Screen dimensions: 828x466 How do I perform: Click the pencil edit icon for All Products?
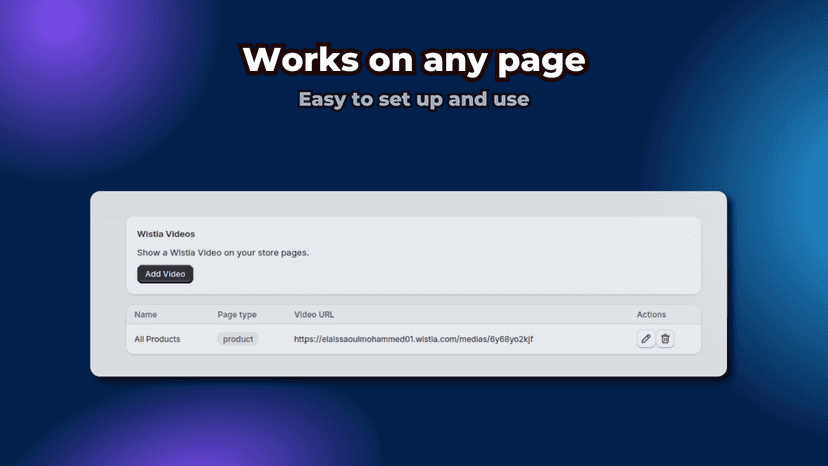pyautogui.click(x=646, y=339)
